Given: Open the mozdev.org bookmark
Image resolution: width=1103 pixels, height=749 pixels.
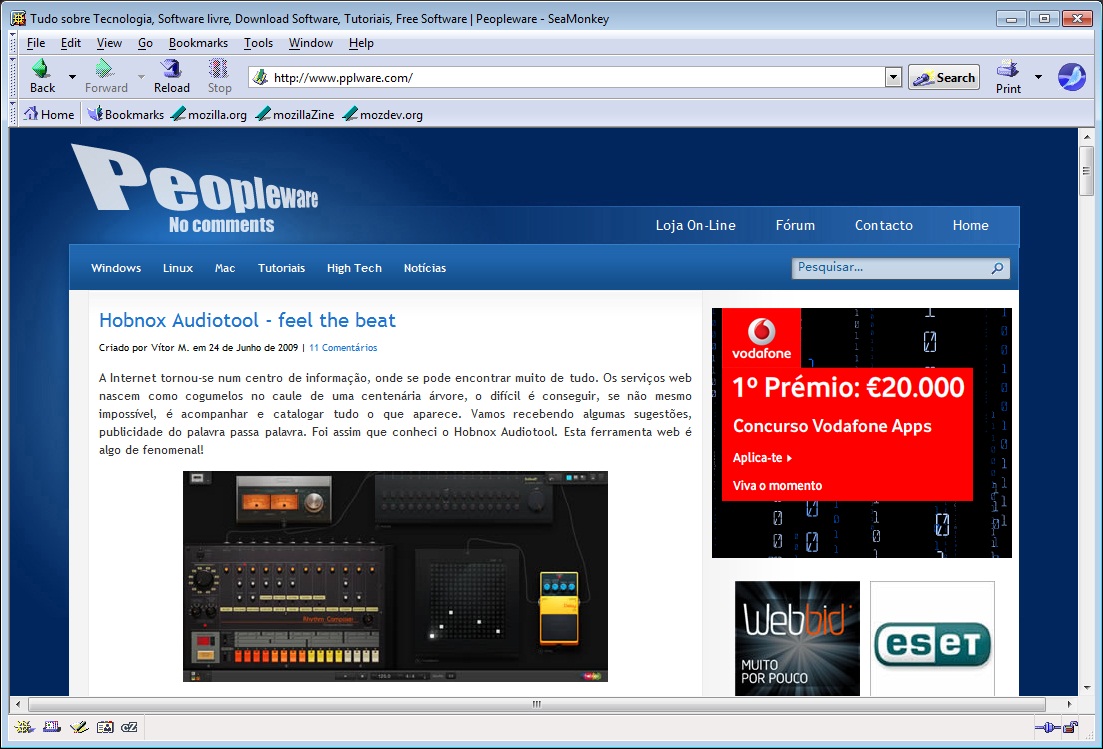Looking at the screenshot, I should point(383,114).
